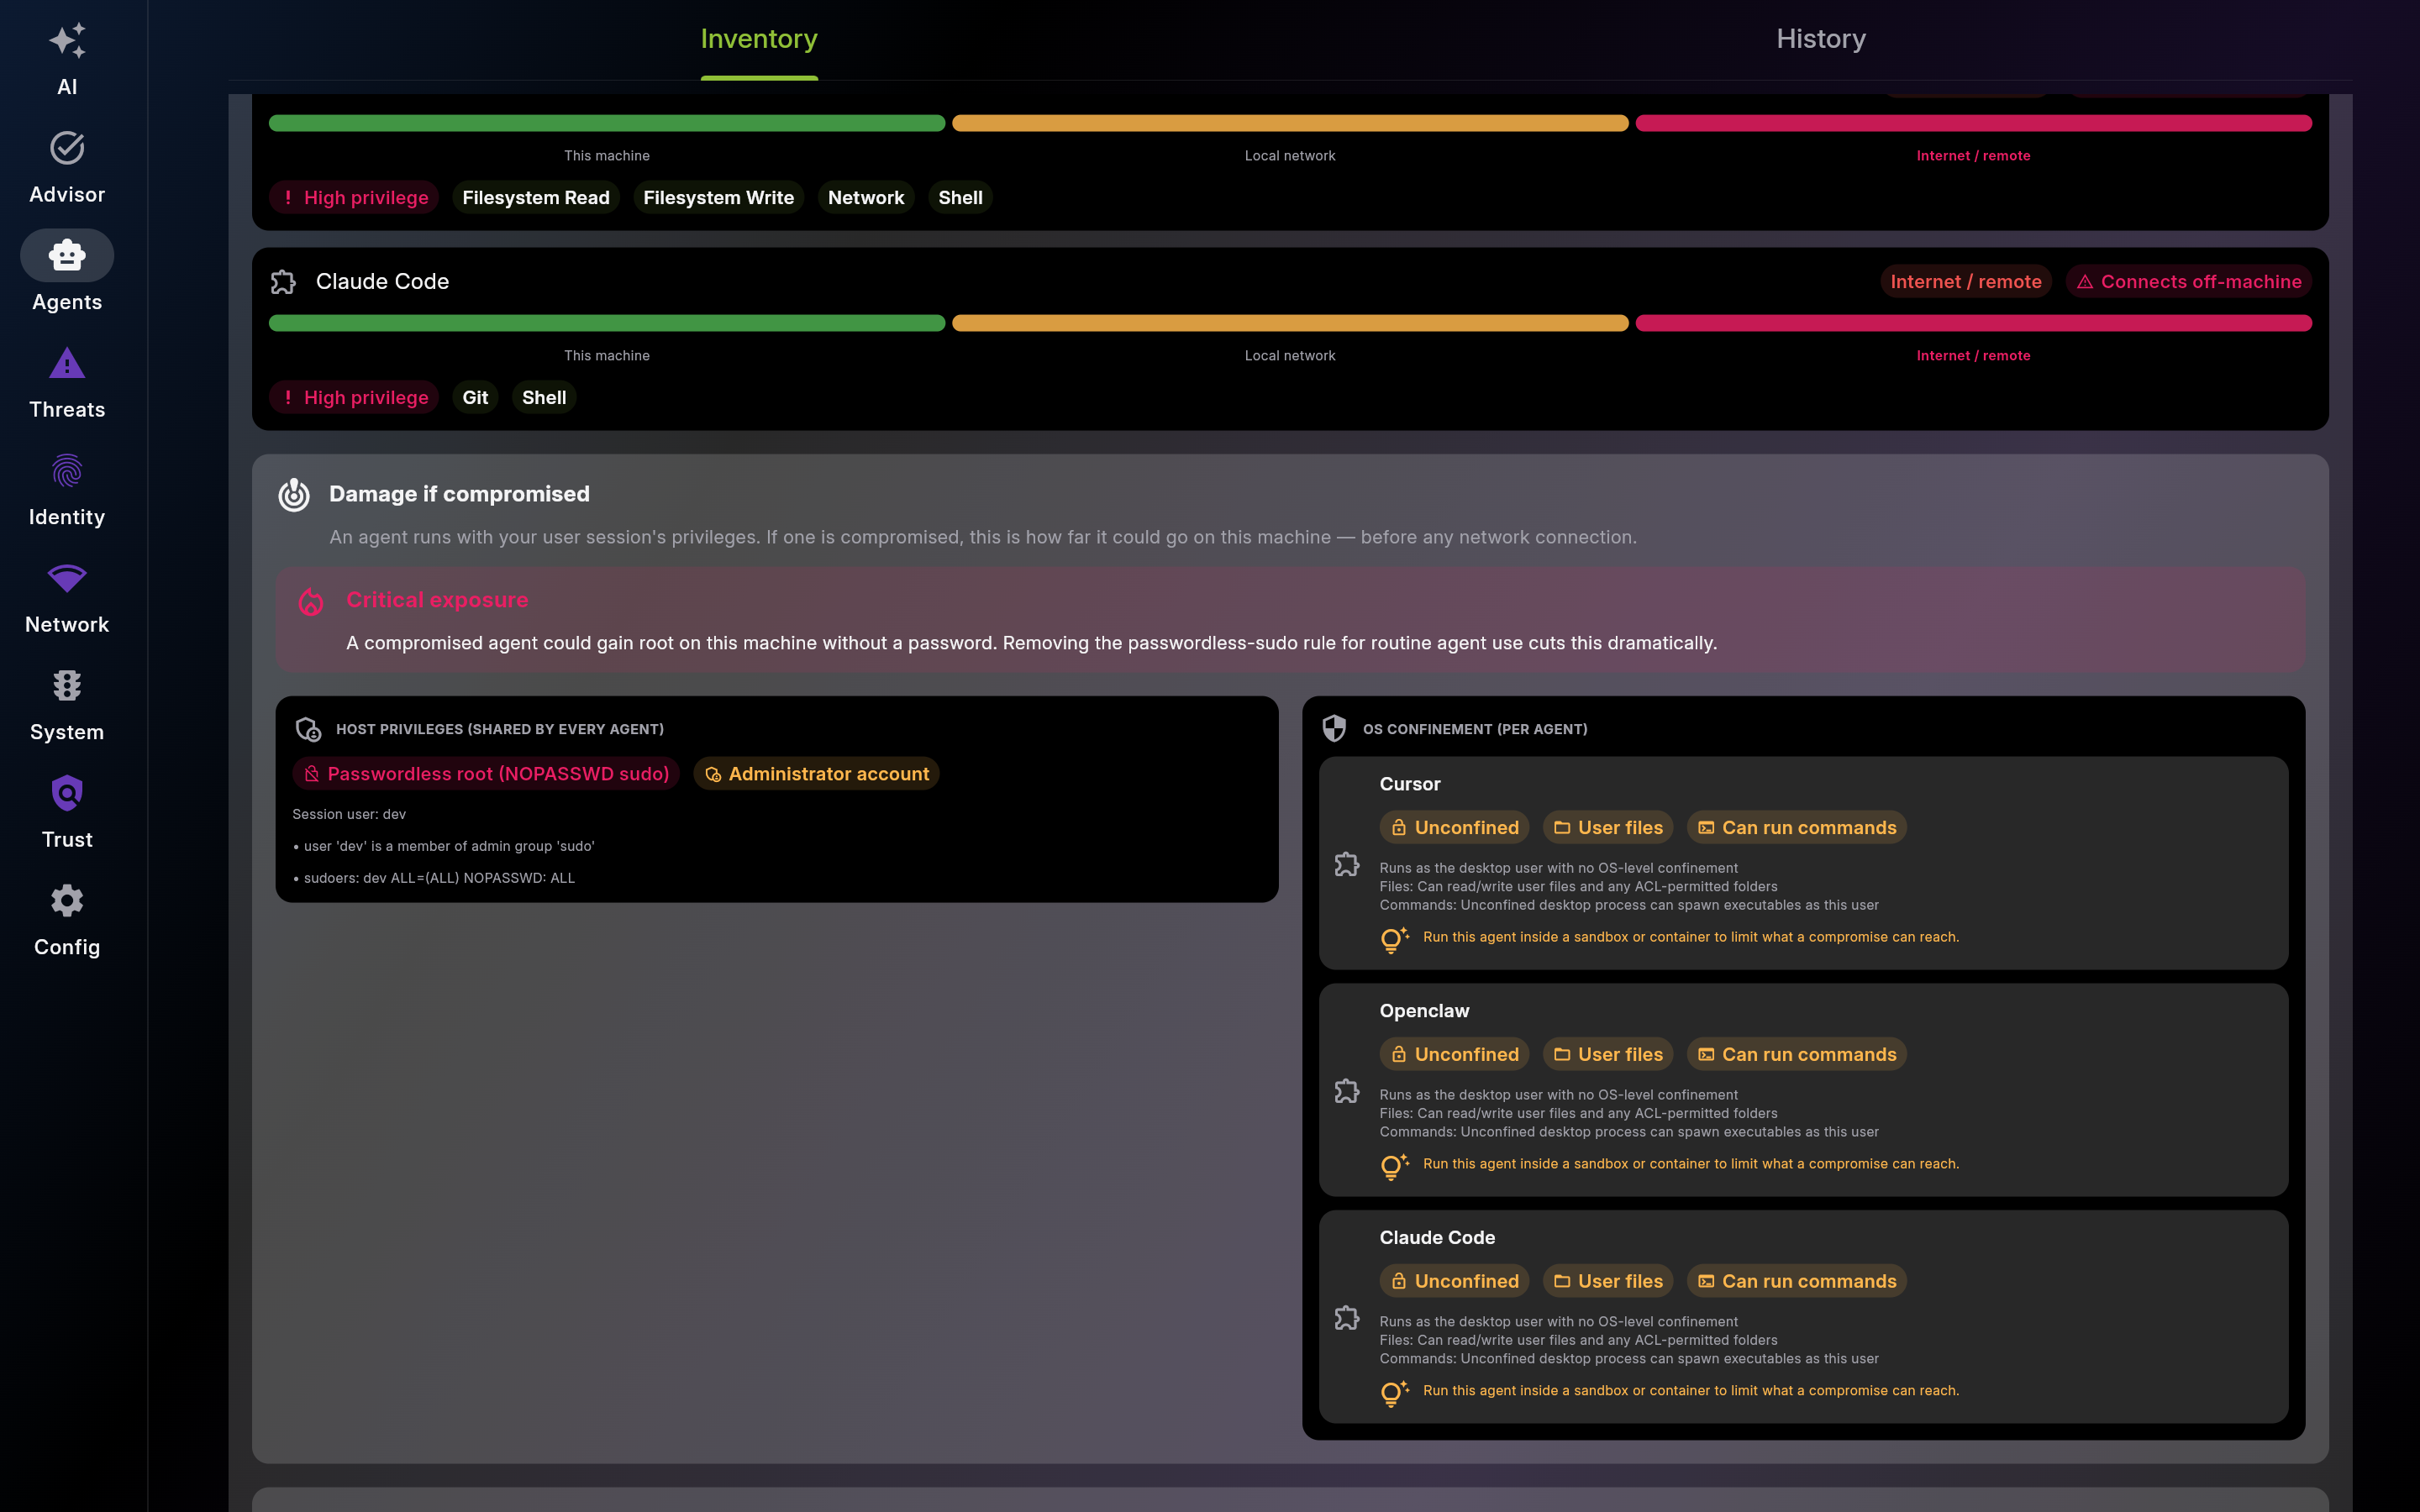Click the sandbox recommendation text in Cursor card

pos(1691,938)
